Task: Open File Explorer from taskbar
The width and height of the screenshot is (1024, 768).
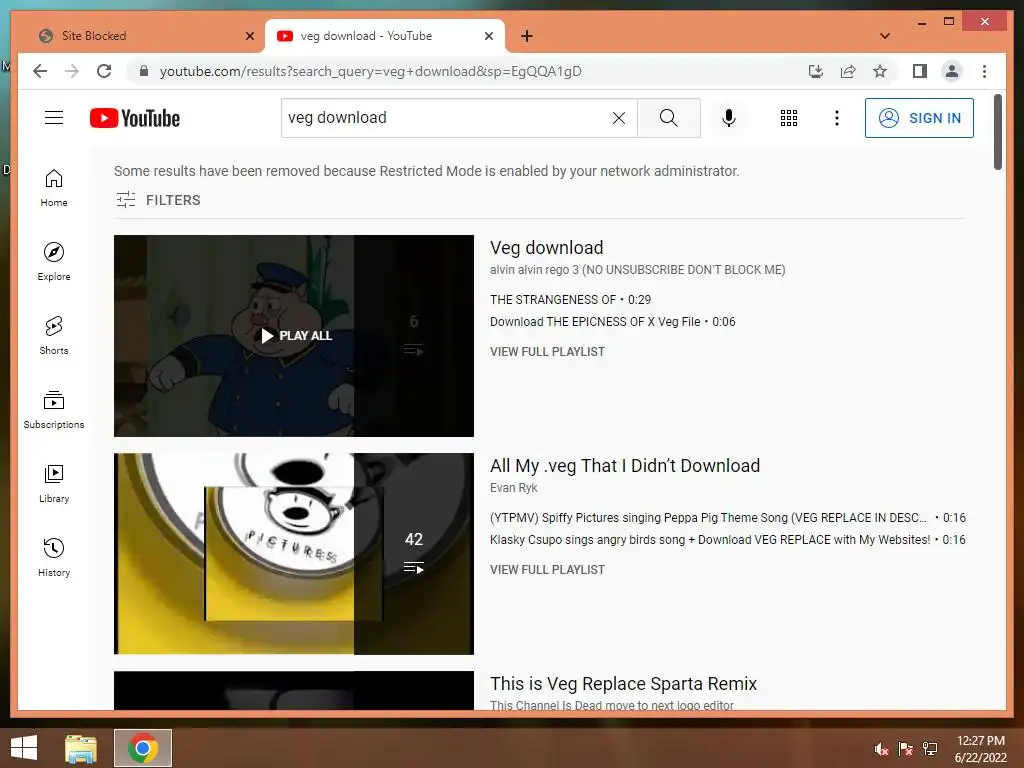Action: point(81,748)
